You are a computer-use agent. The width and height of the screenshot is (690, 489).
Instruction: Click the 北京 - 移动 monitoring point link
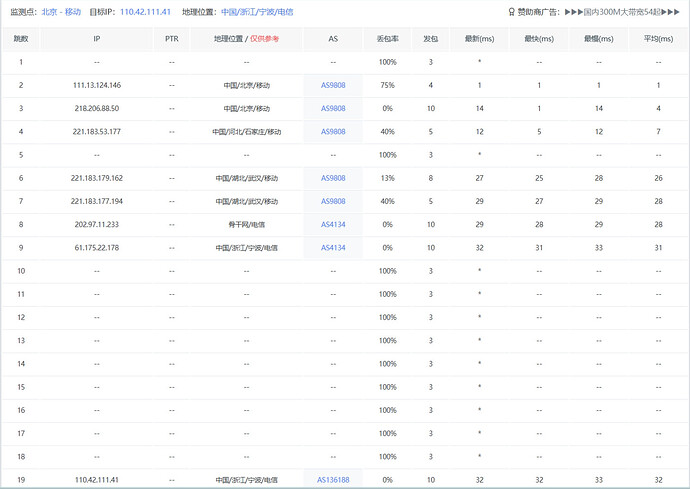pyautogui.click(x=61, y=12)
